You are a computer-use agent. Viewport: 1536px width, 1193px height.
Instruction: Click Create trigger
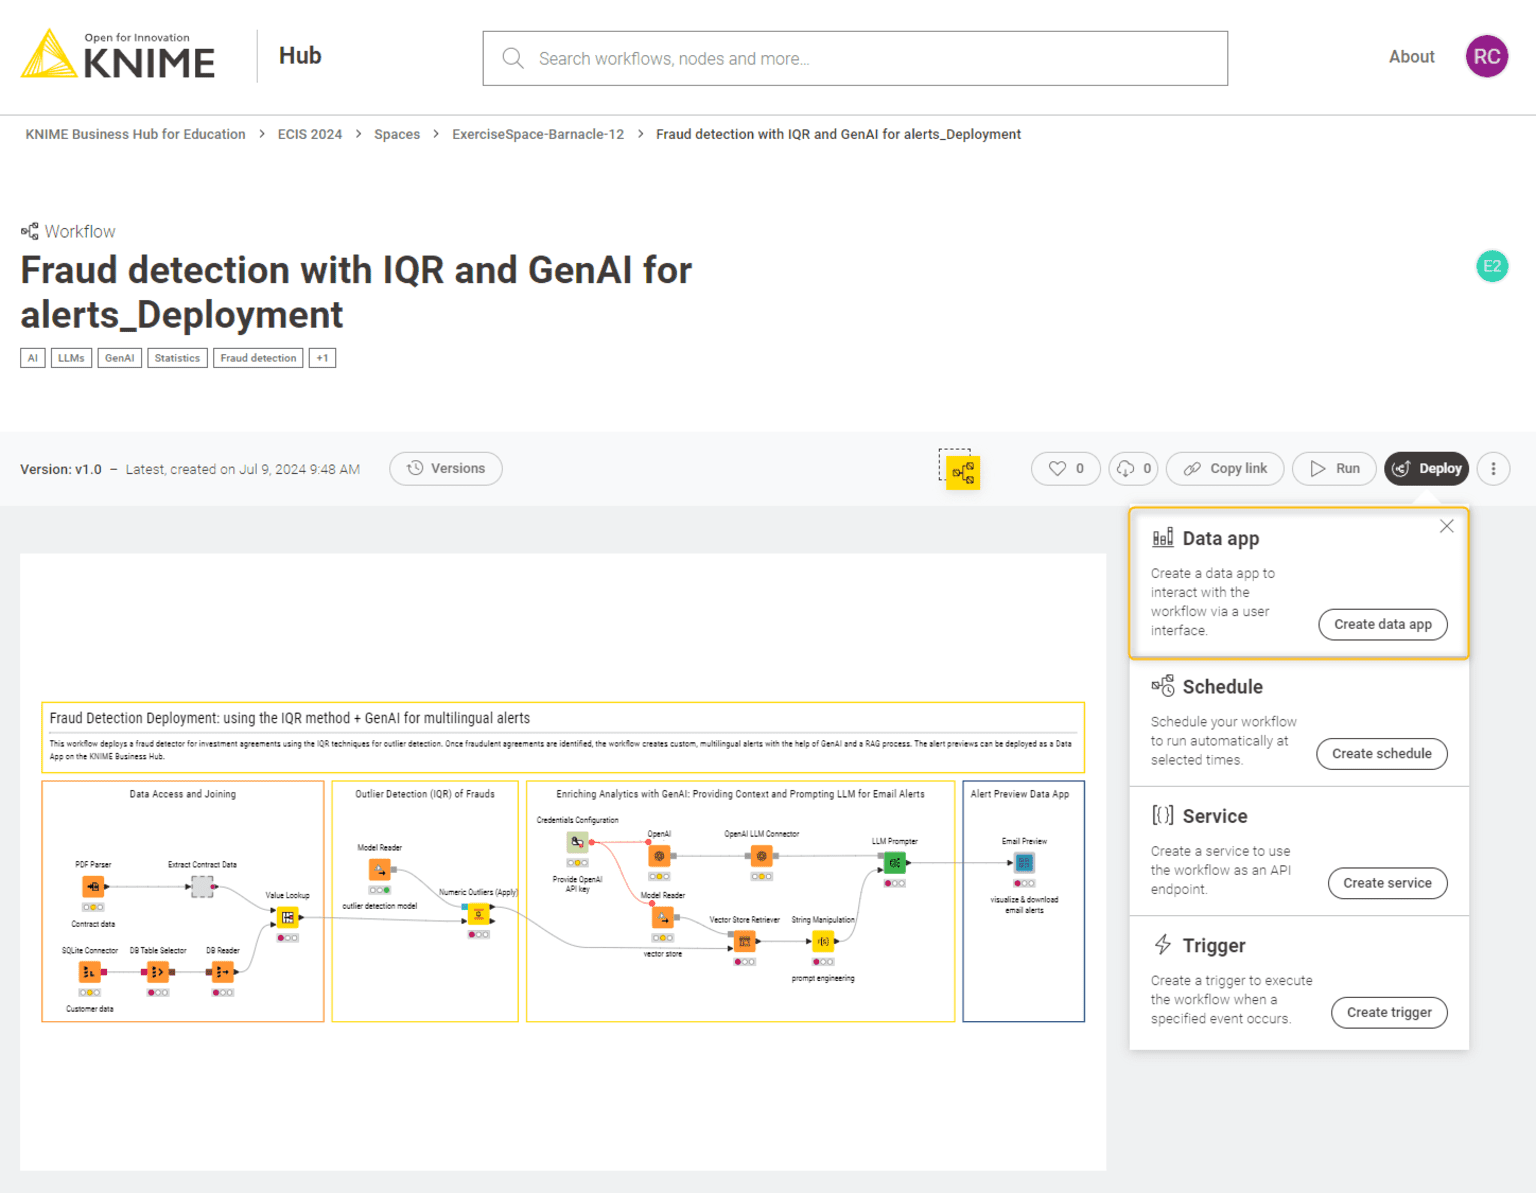click(1389, 1012)
